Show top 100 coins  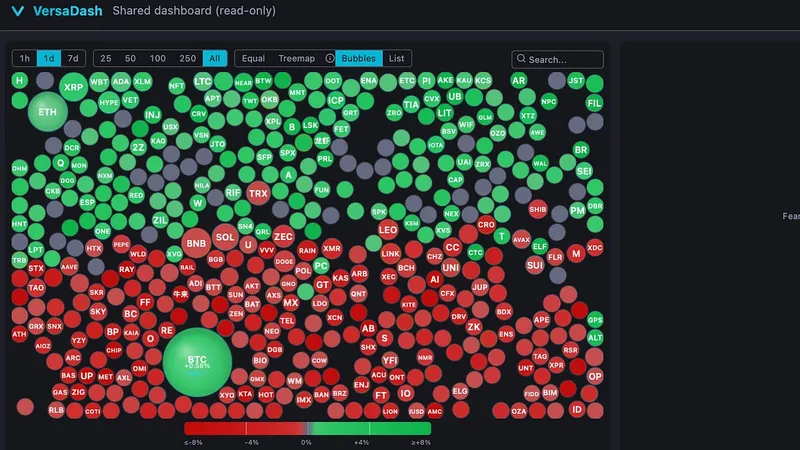click(158, 58)
